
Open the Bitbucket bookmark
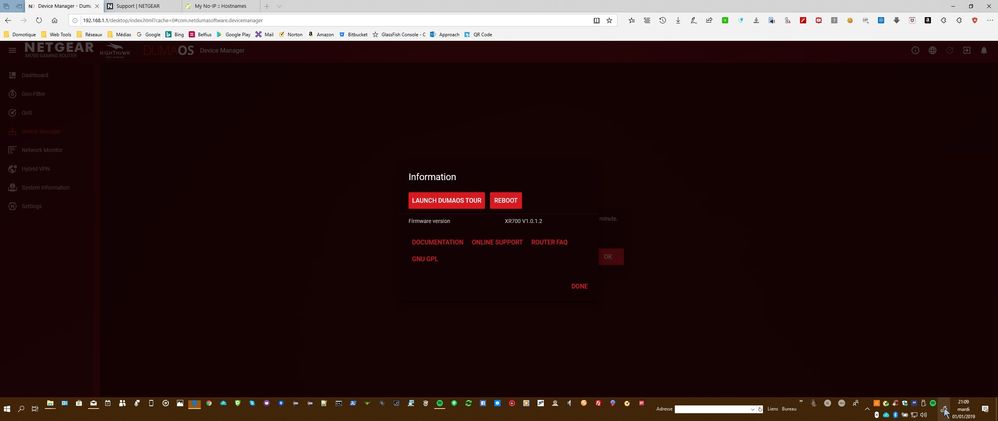click(x=353, y=34)
